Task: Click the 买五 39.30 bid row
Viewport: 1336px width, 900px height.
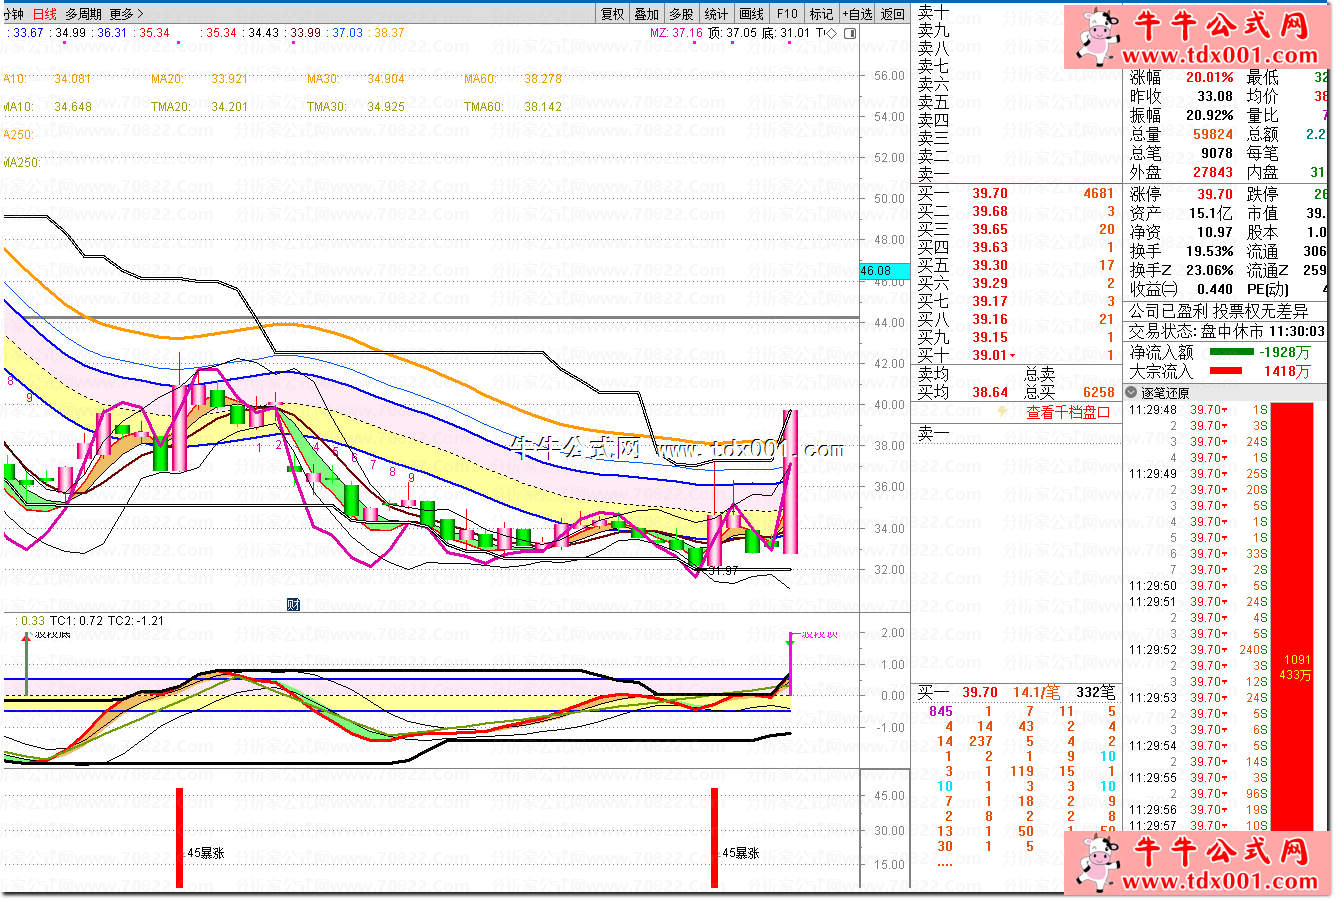Action: [1016, 266]
